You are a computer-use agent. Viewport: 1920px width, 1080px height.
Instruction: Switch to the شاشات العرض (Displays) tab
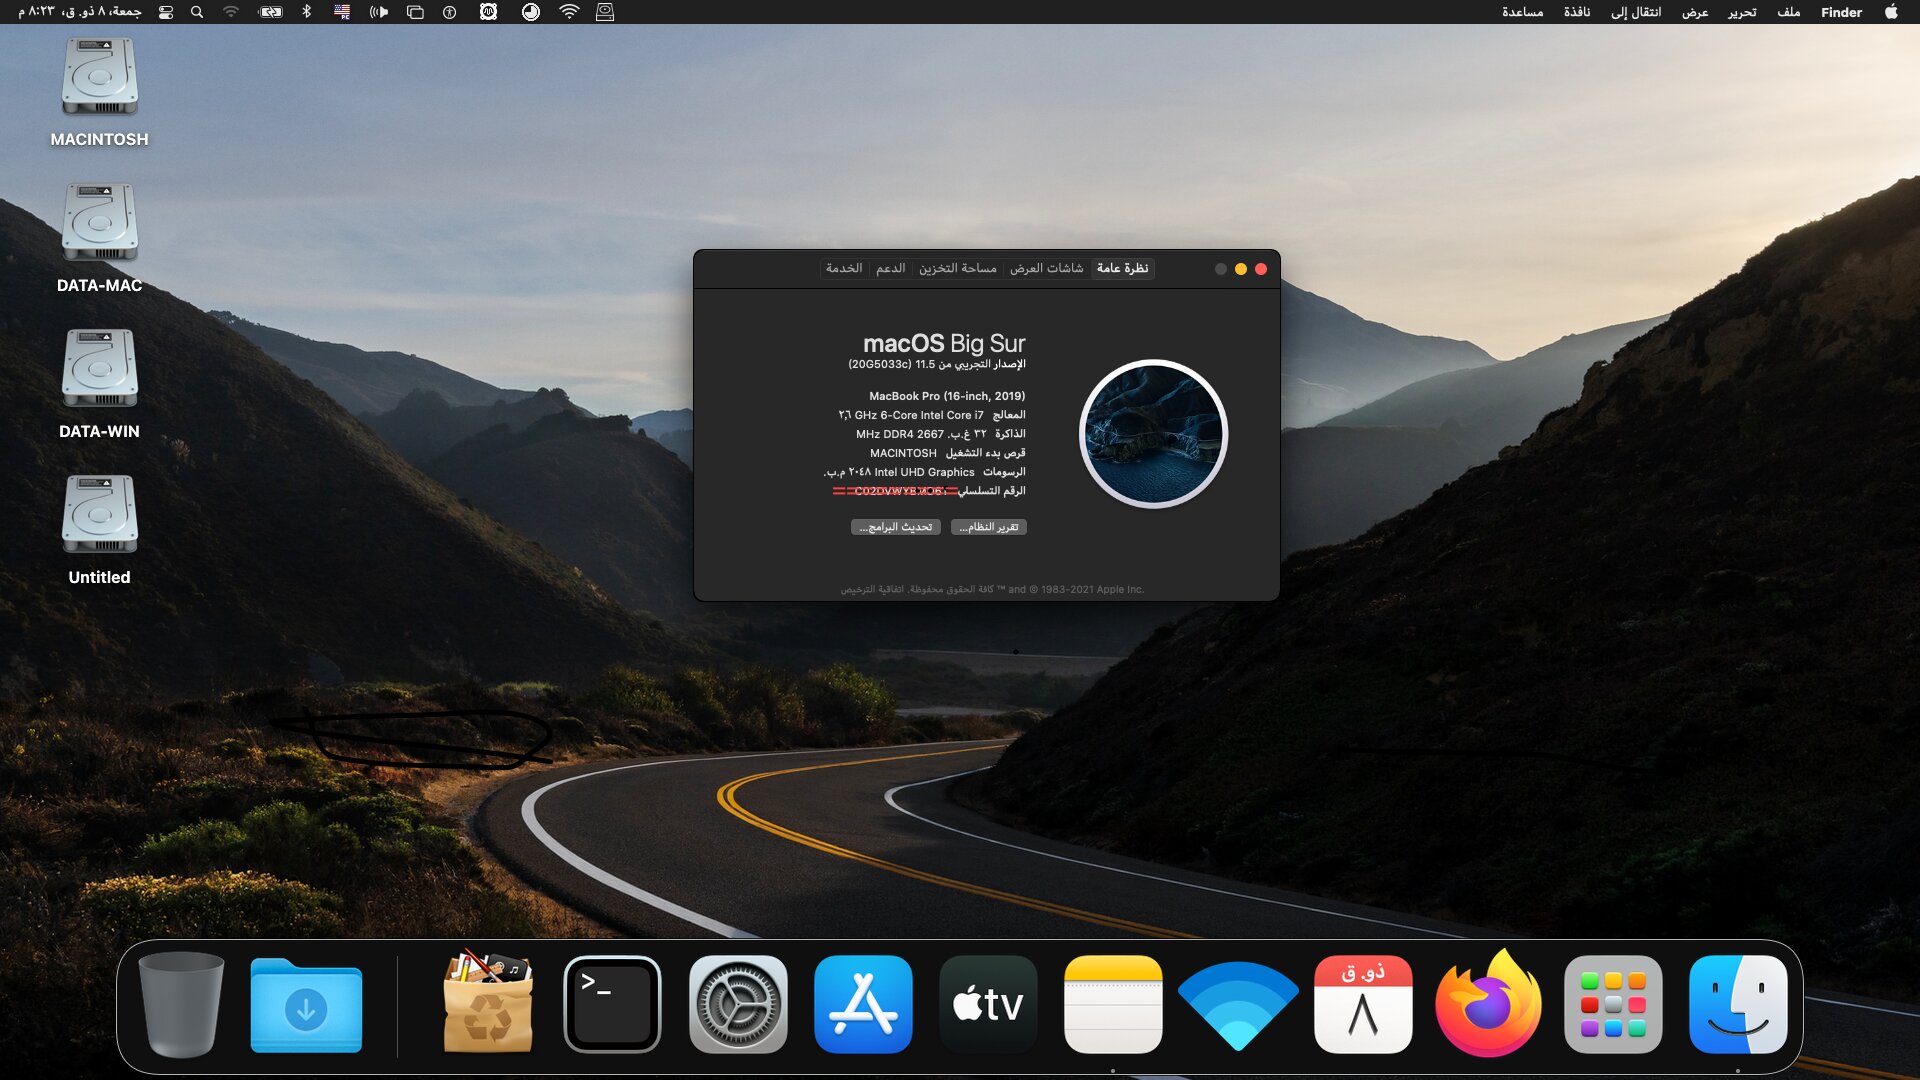click(1046, 268)
